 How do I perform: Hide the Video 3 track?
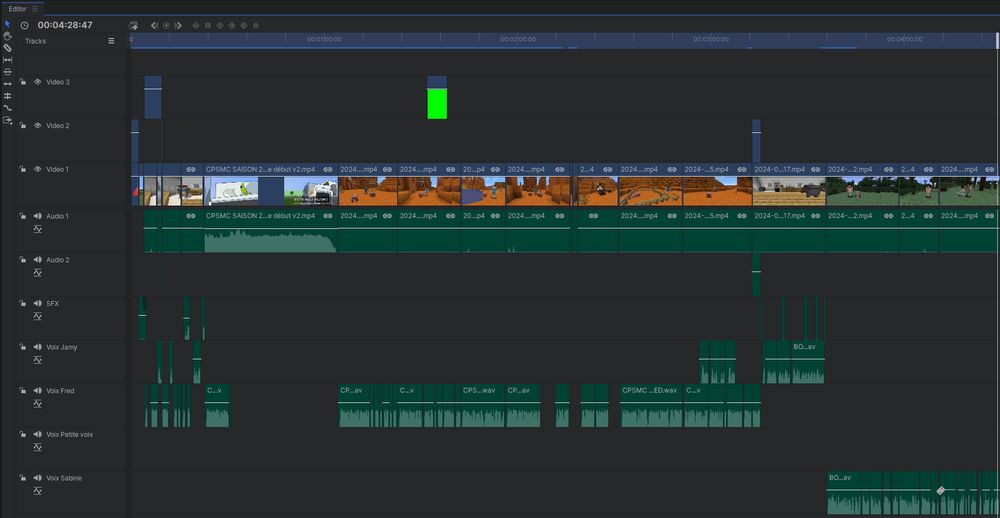(x=38, y=82)
